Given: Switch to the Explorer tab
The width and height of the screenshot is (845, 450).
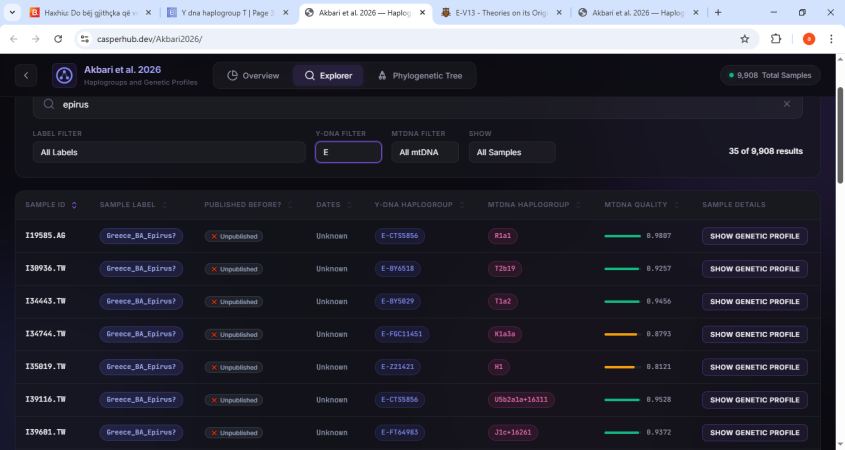Looking at the screenshot, I should click(x=328, y=75).
